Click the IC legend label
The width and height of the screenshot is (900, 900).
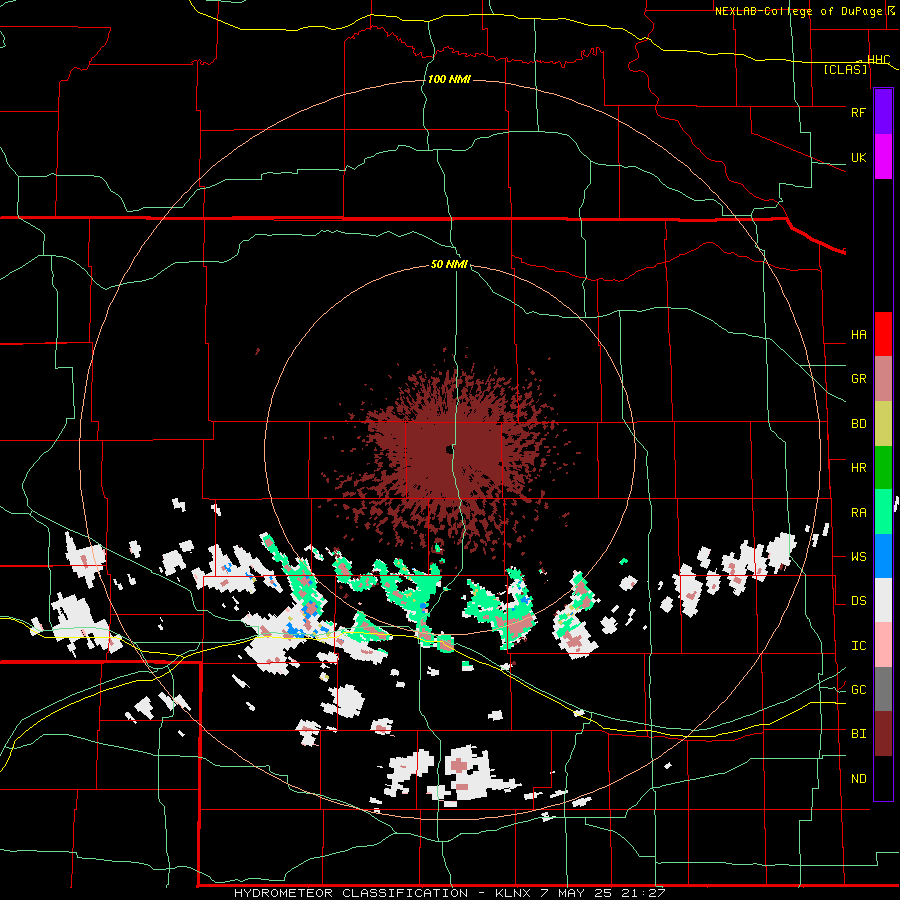[858, 645]
